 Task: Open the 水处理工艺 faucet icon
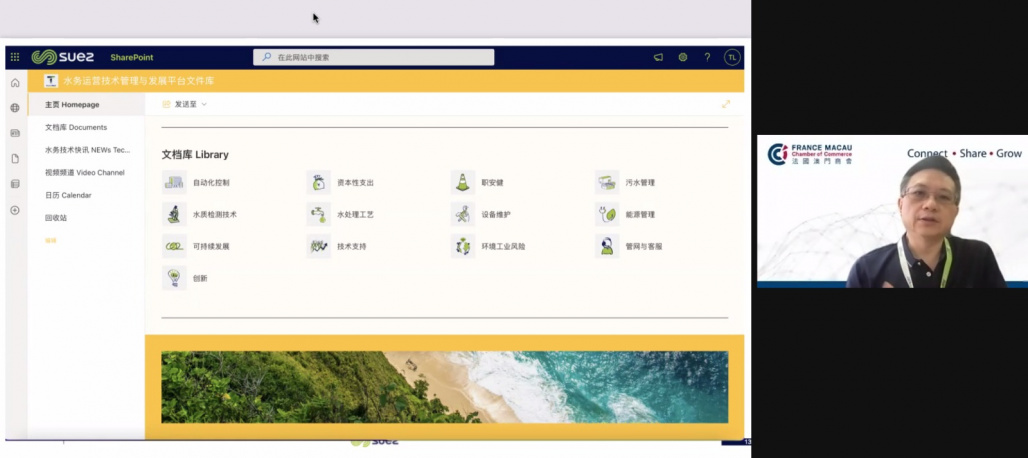[x=319, y=214]
